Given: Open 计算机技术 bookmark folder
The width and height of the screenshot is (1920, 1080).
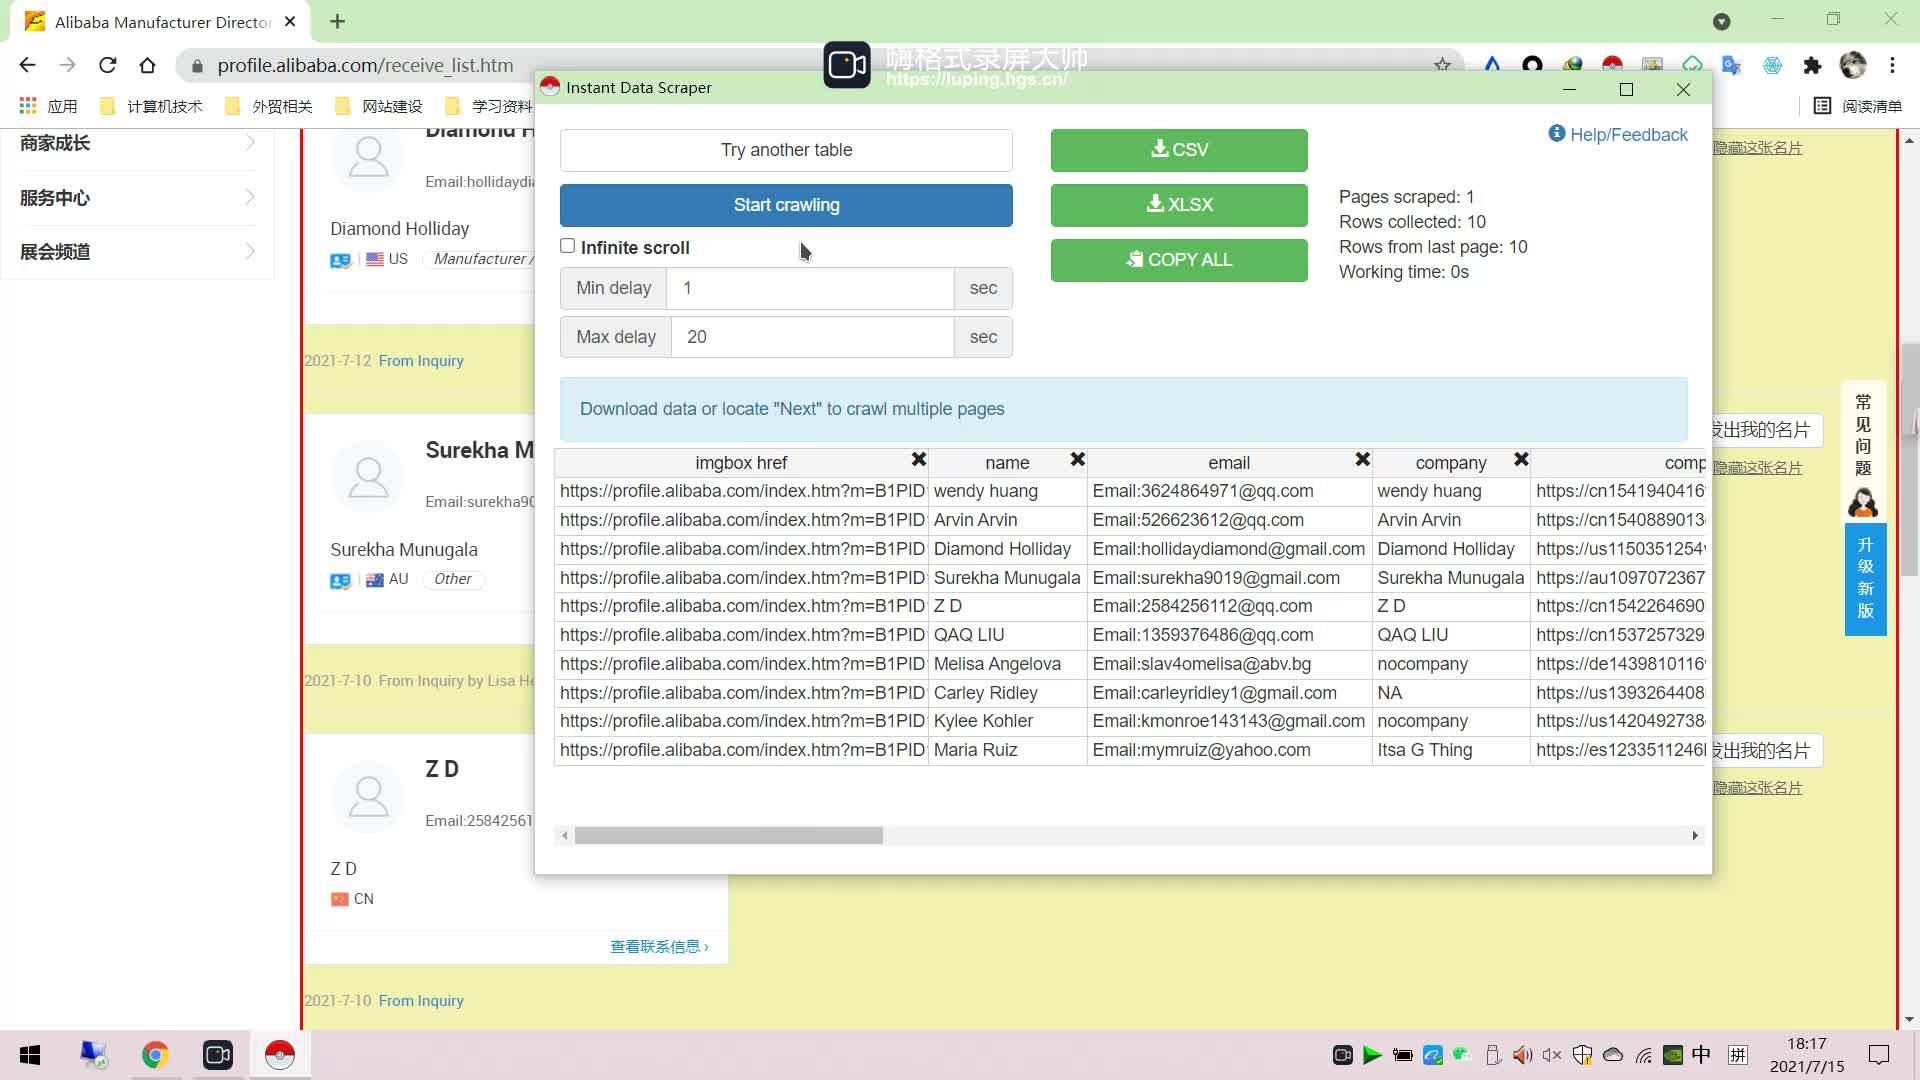Looking at the screenshot, I should (x=152, y=106).
